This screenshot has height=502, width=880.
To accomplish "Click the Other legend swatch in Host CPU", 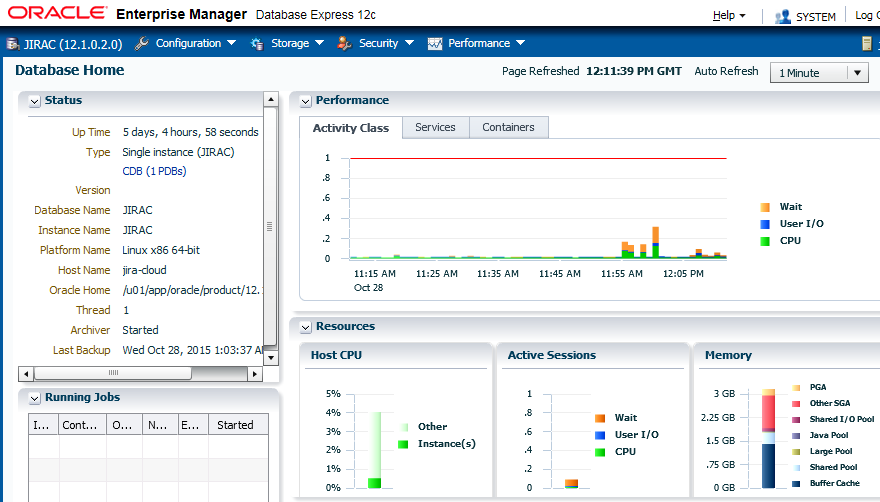I will pyautogui.click(x=403, y=427).
